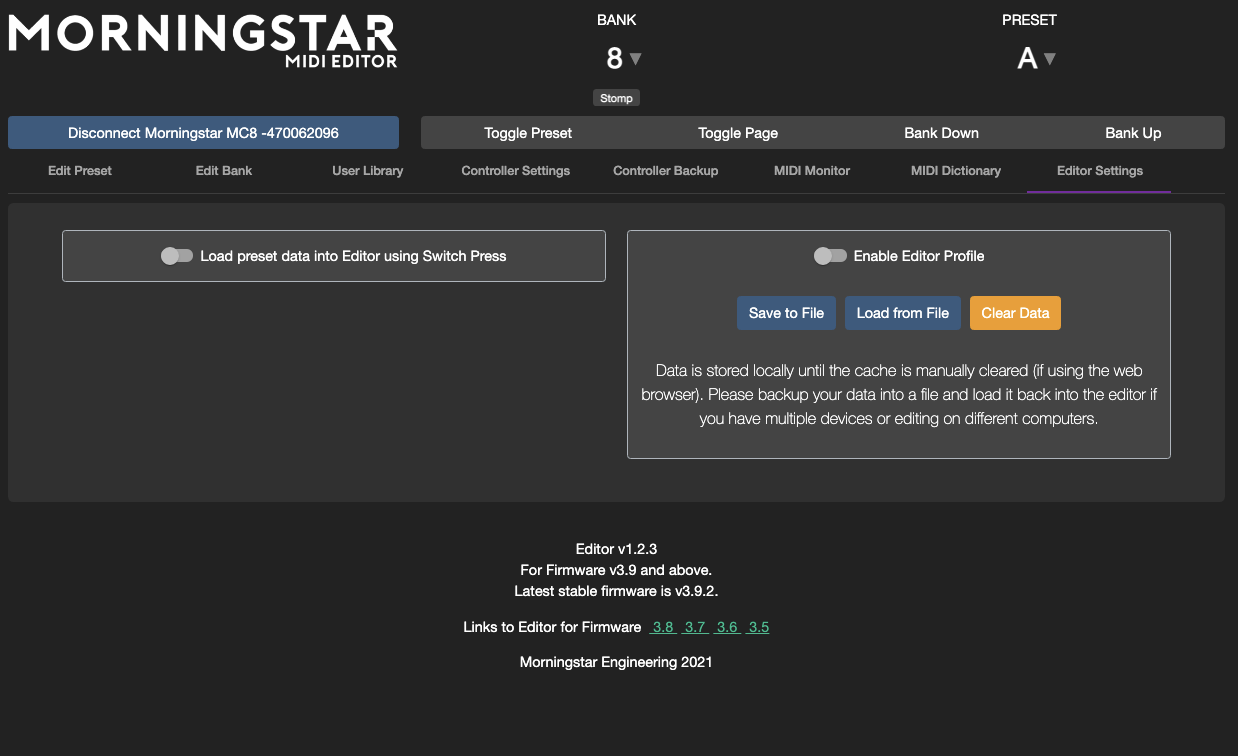Show the MIDI Monitor tab
Viewport: 1238px width, 756px height.
(x=811, y=171)
